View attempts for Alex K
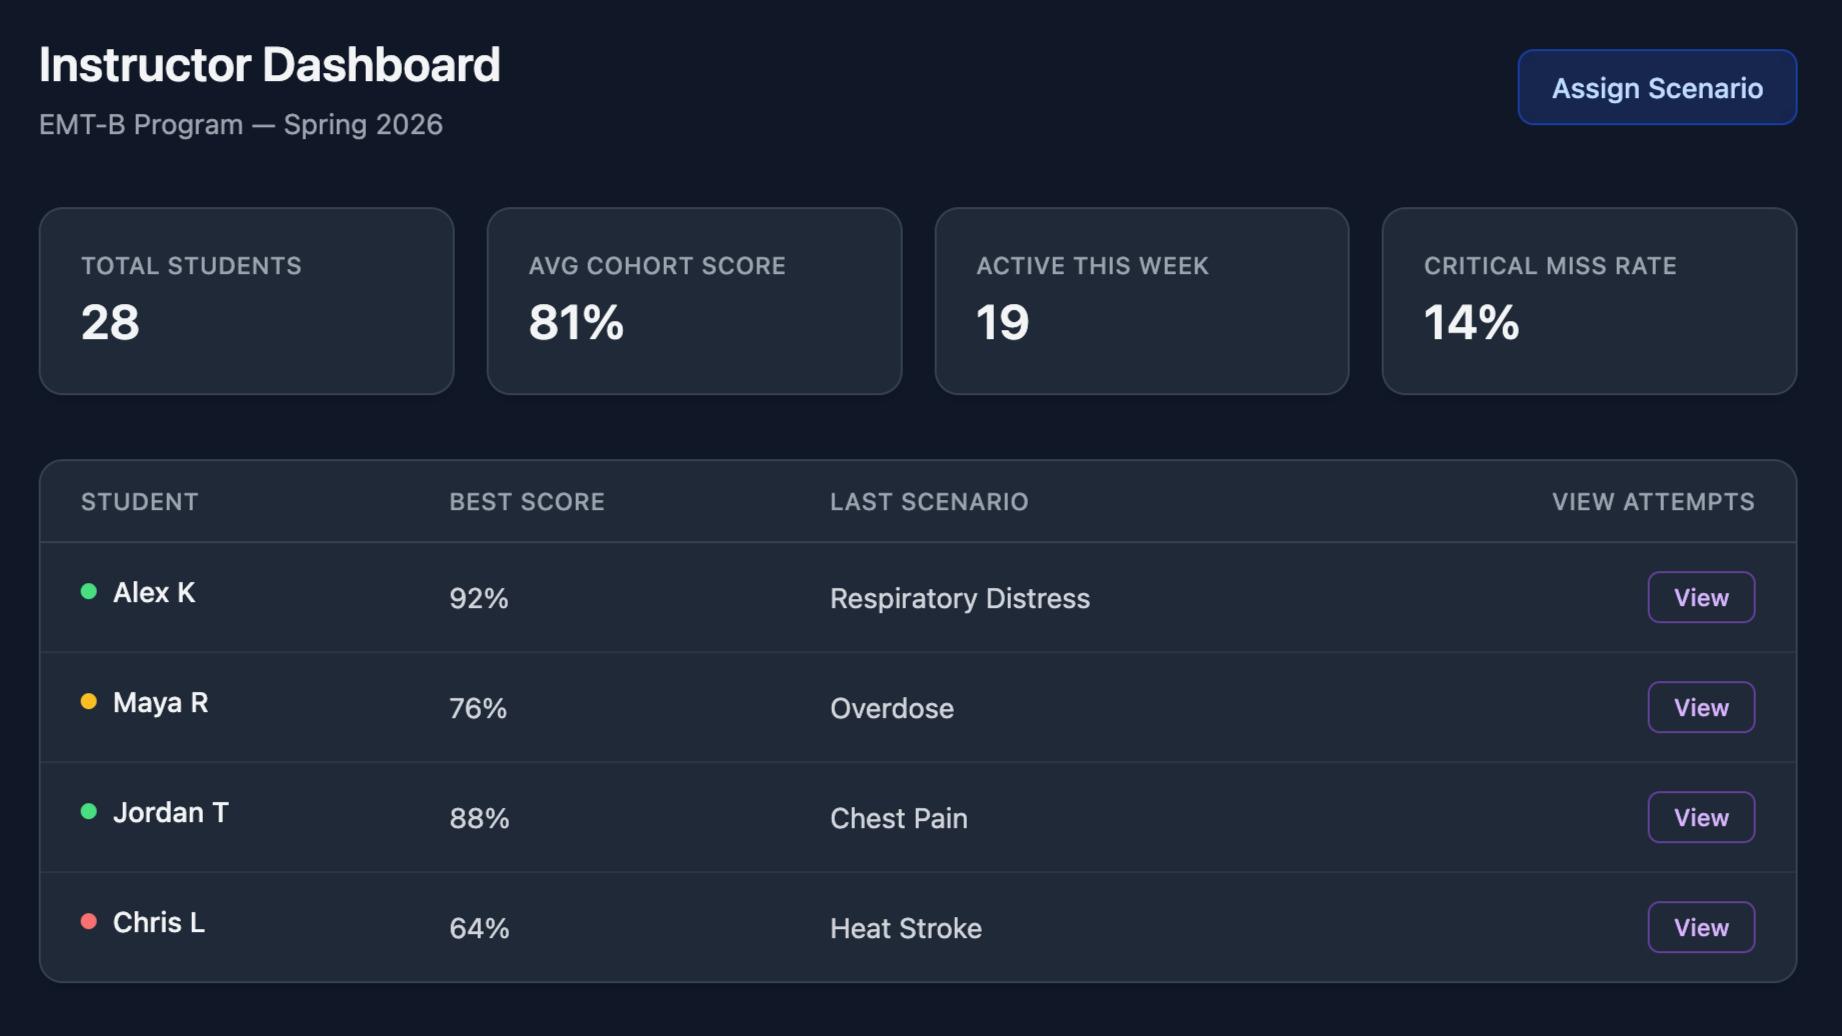Viewport: 1842px width, 1036px height. pos(1701,597)
